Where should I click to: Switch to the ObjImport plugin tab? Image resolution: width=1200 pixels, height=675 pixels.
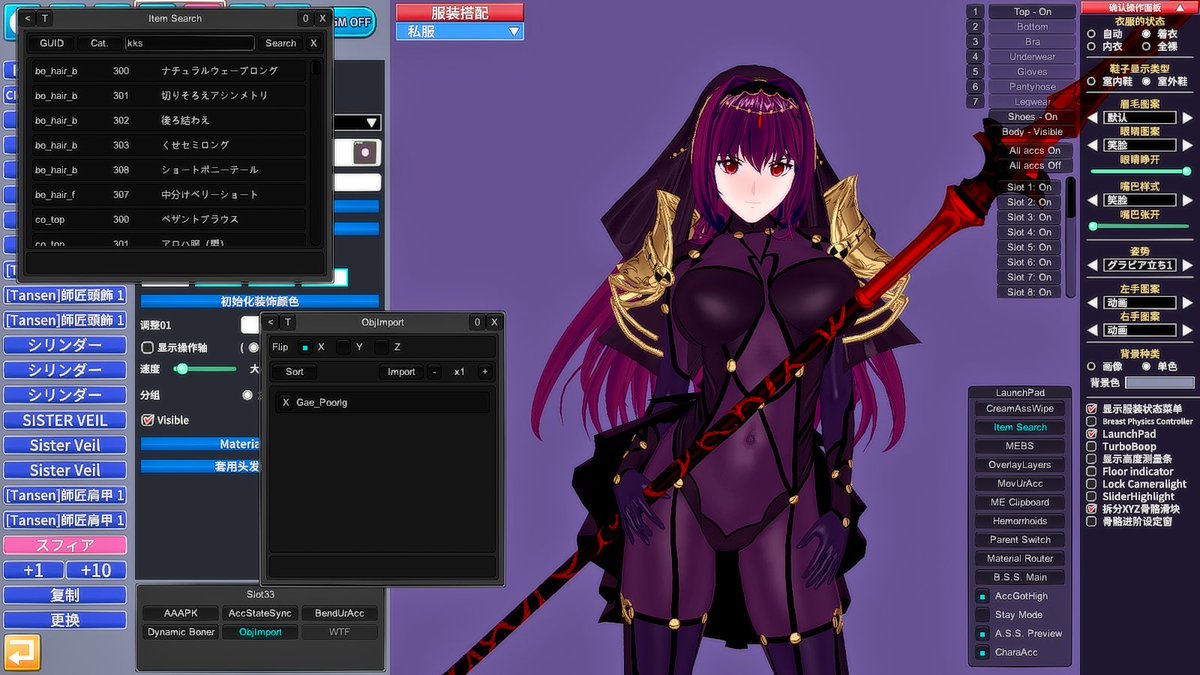[x=261, y=632]
